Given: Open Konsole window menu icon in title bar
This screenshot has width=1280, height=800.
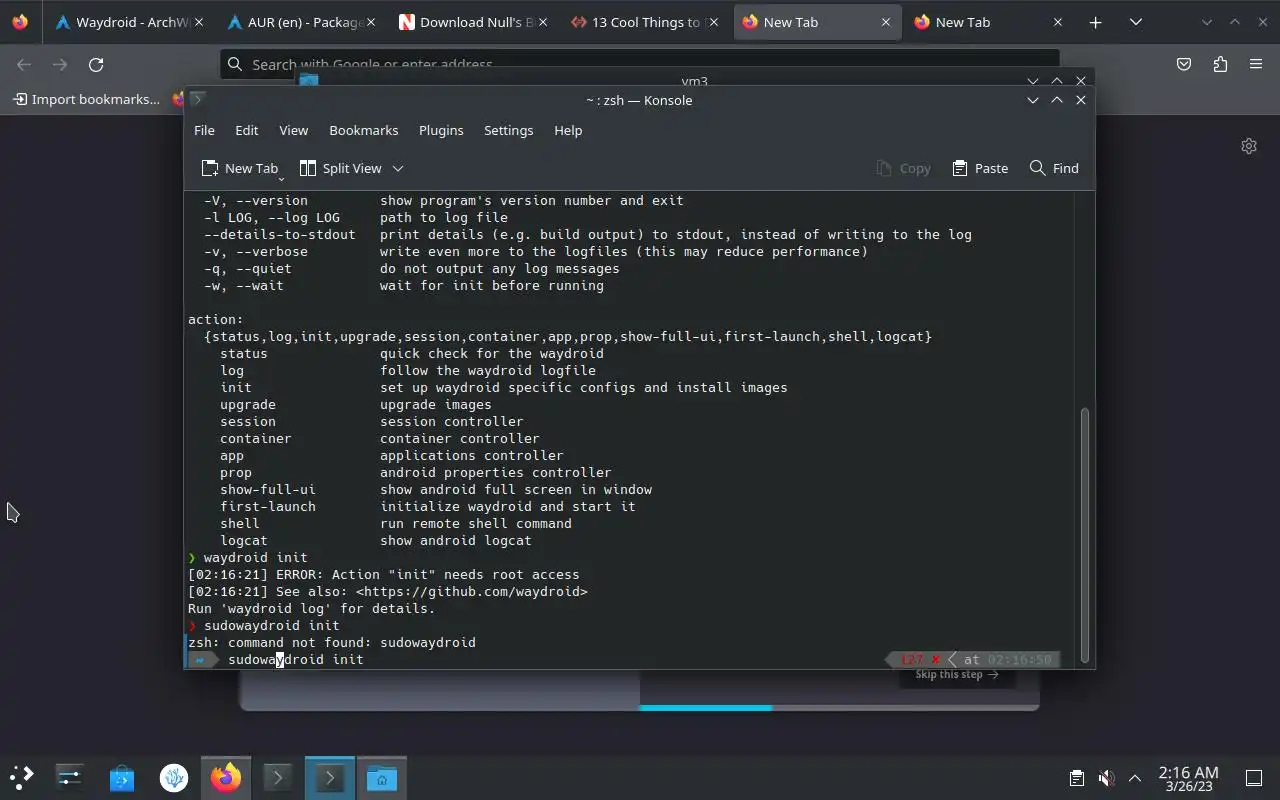Looking at the screenshot, I should coord(197,99).
